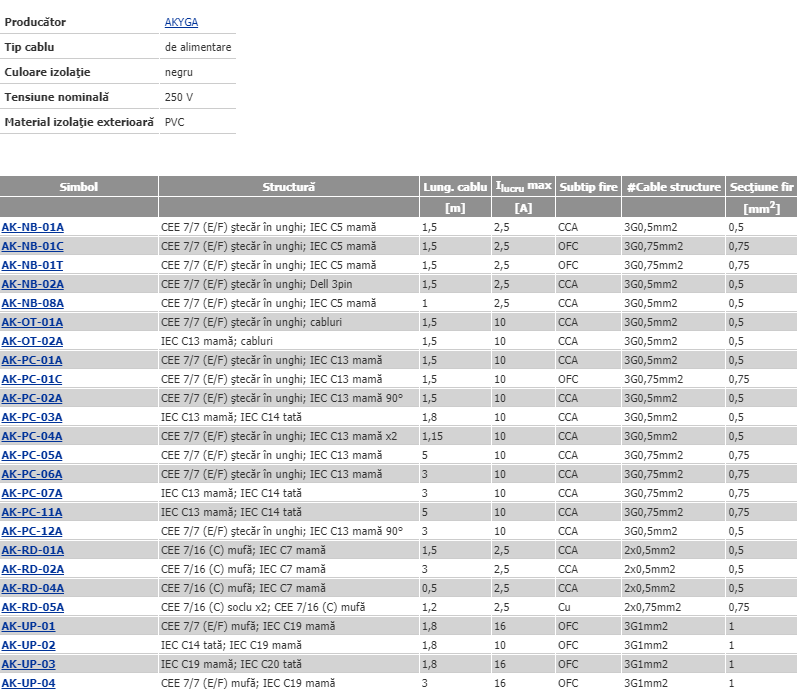Image resolution: width=797 pixels, height=691 pixels.
Task: Click the Subtip fire column header
Action: click(588, 187)
